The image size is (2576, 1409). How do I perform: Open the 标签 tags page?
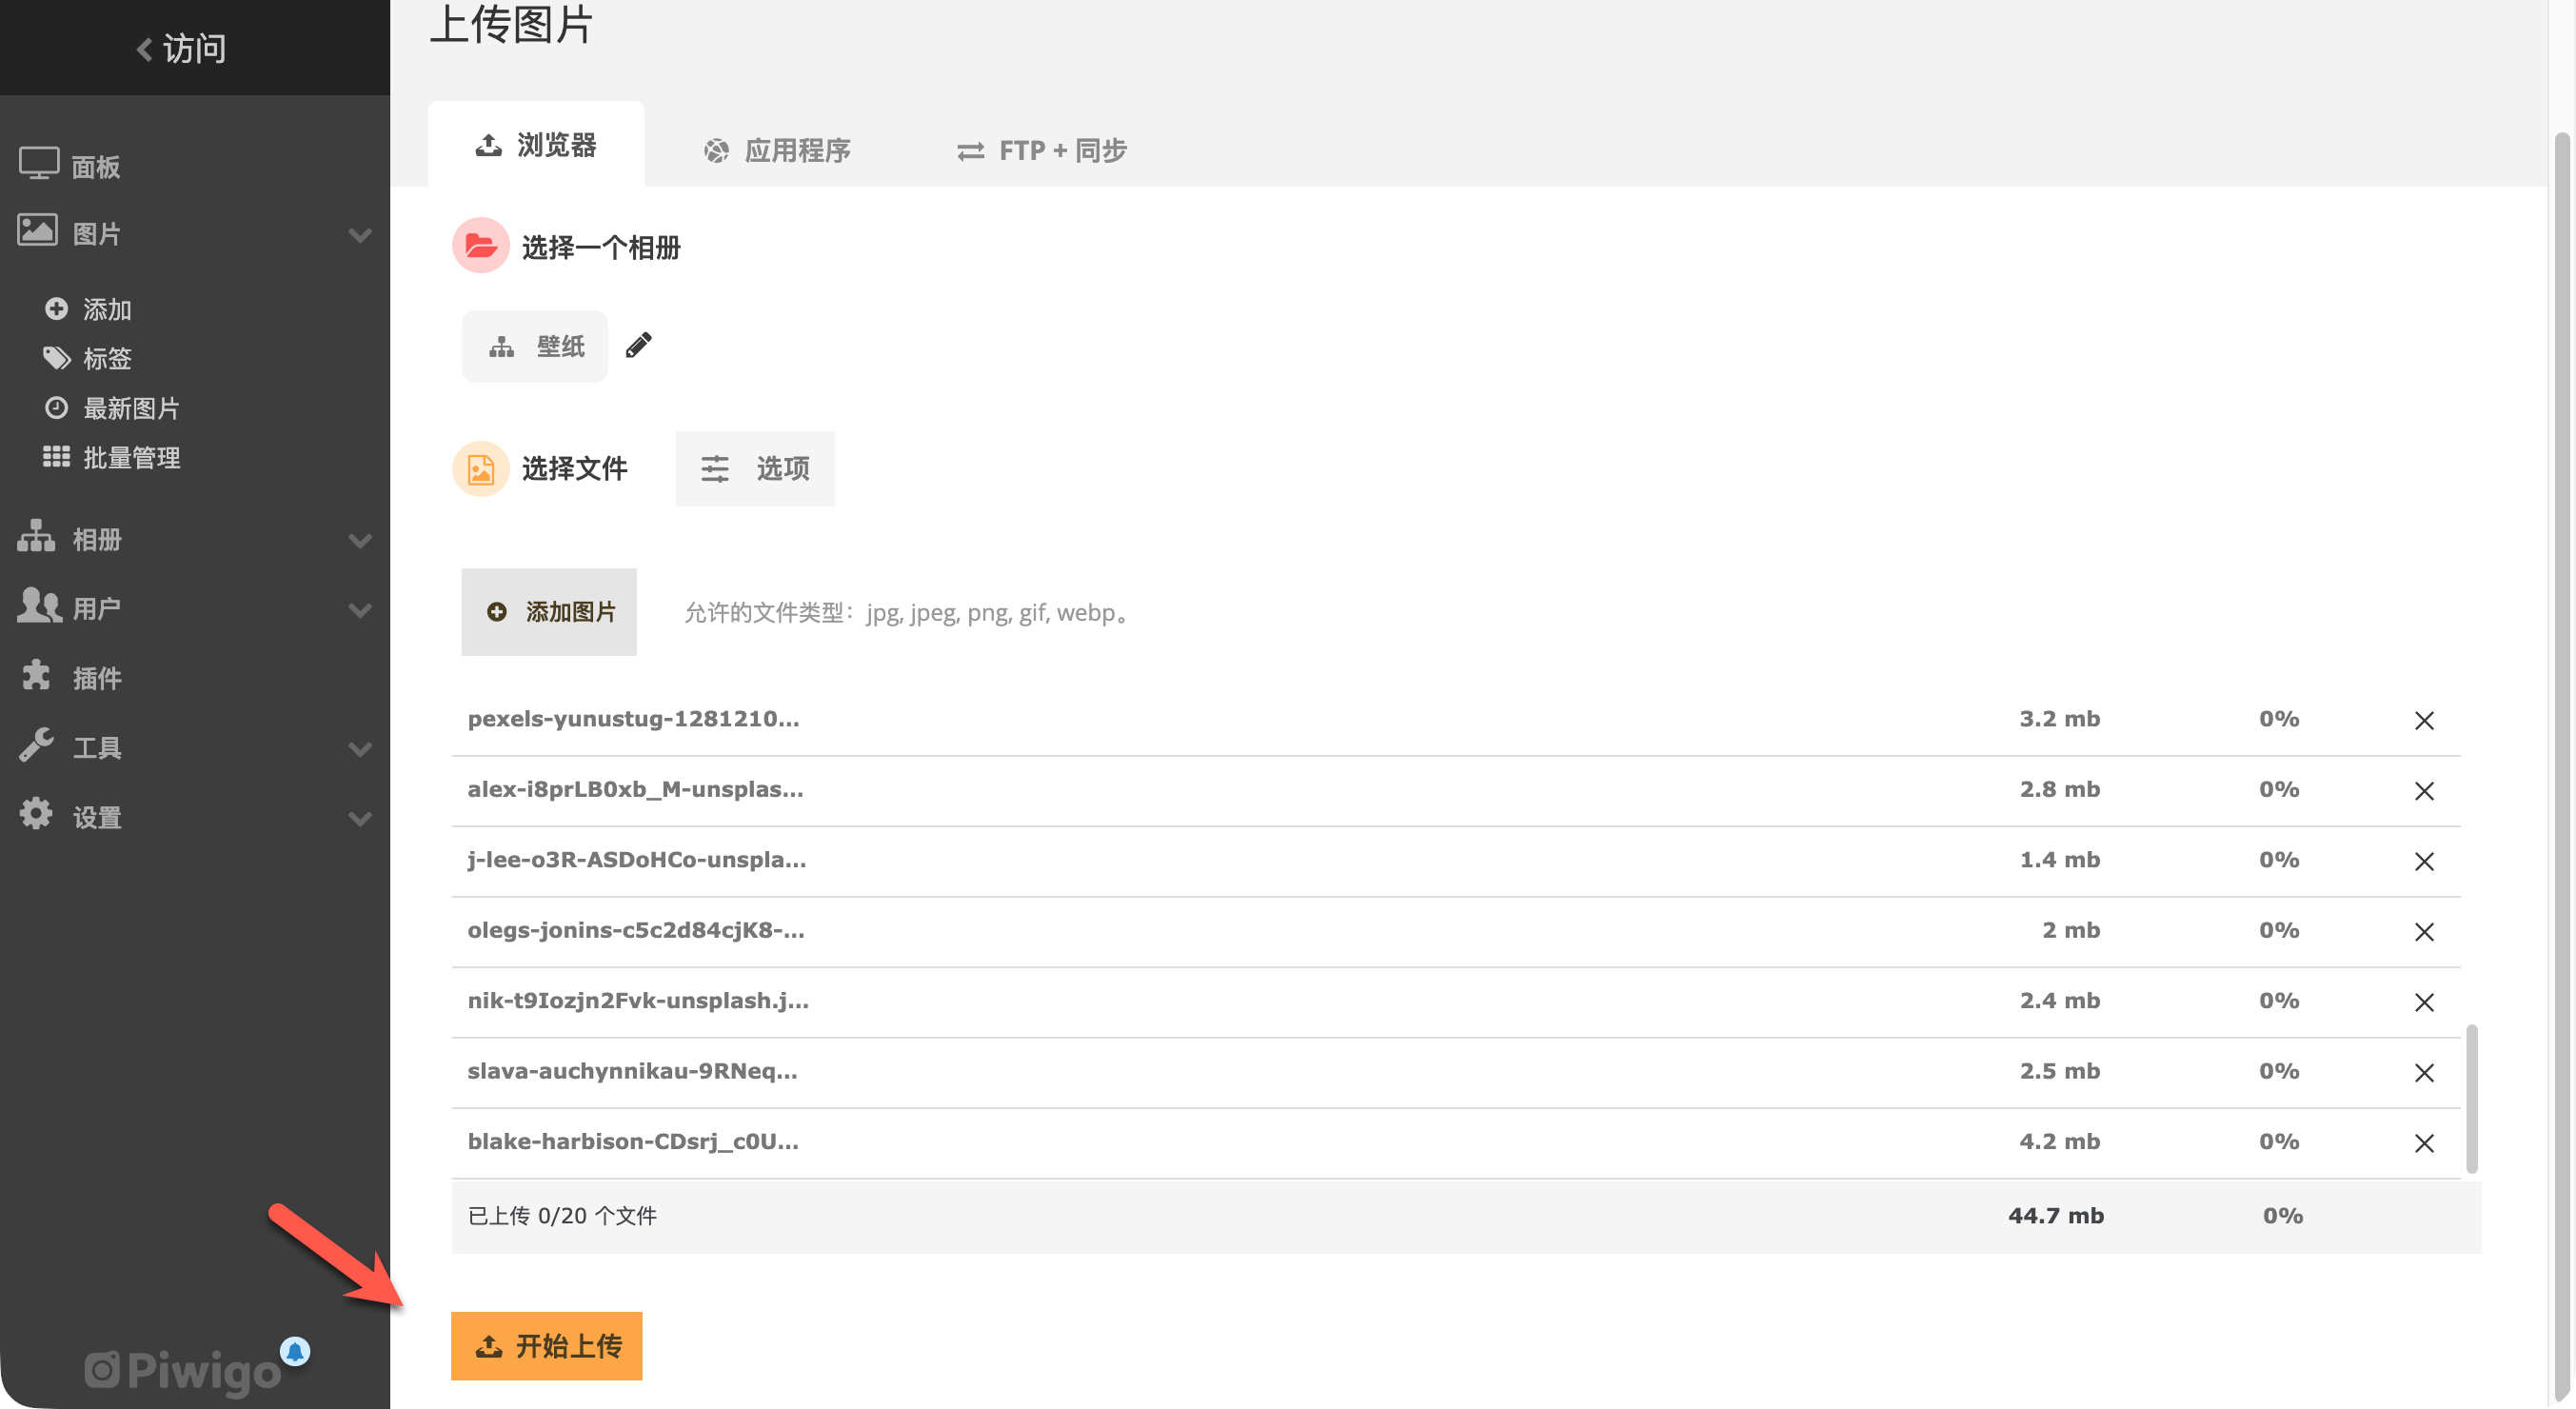[107, 358]
